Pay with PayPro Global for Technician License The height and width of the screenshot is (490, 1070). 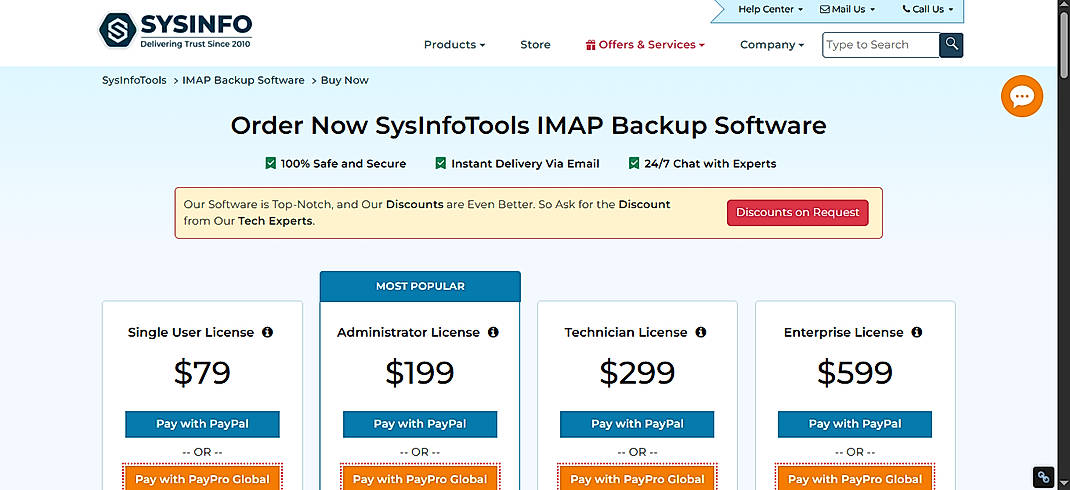637,477
